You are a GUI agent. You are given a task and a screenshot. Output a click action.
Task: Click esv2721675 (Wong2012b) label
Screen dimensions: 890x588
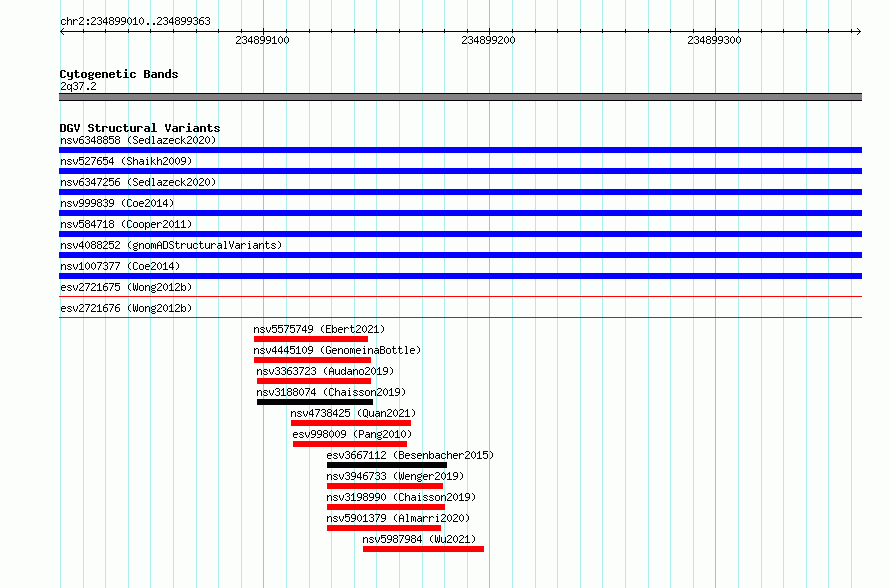(x=126, y=287)
